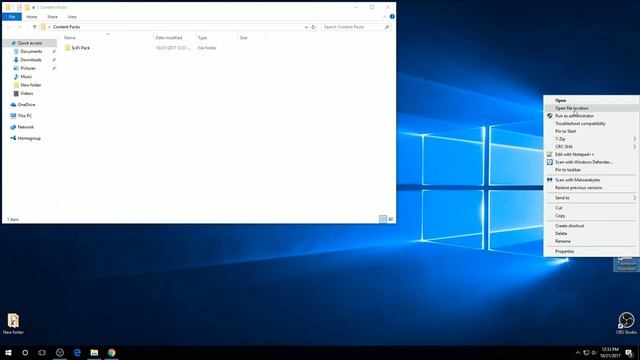Click the volume icon in the system tray
Image resolution: width=640 pixels, height=360 pixels.
[594, 353]
